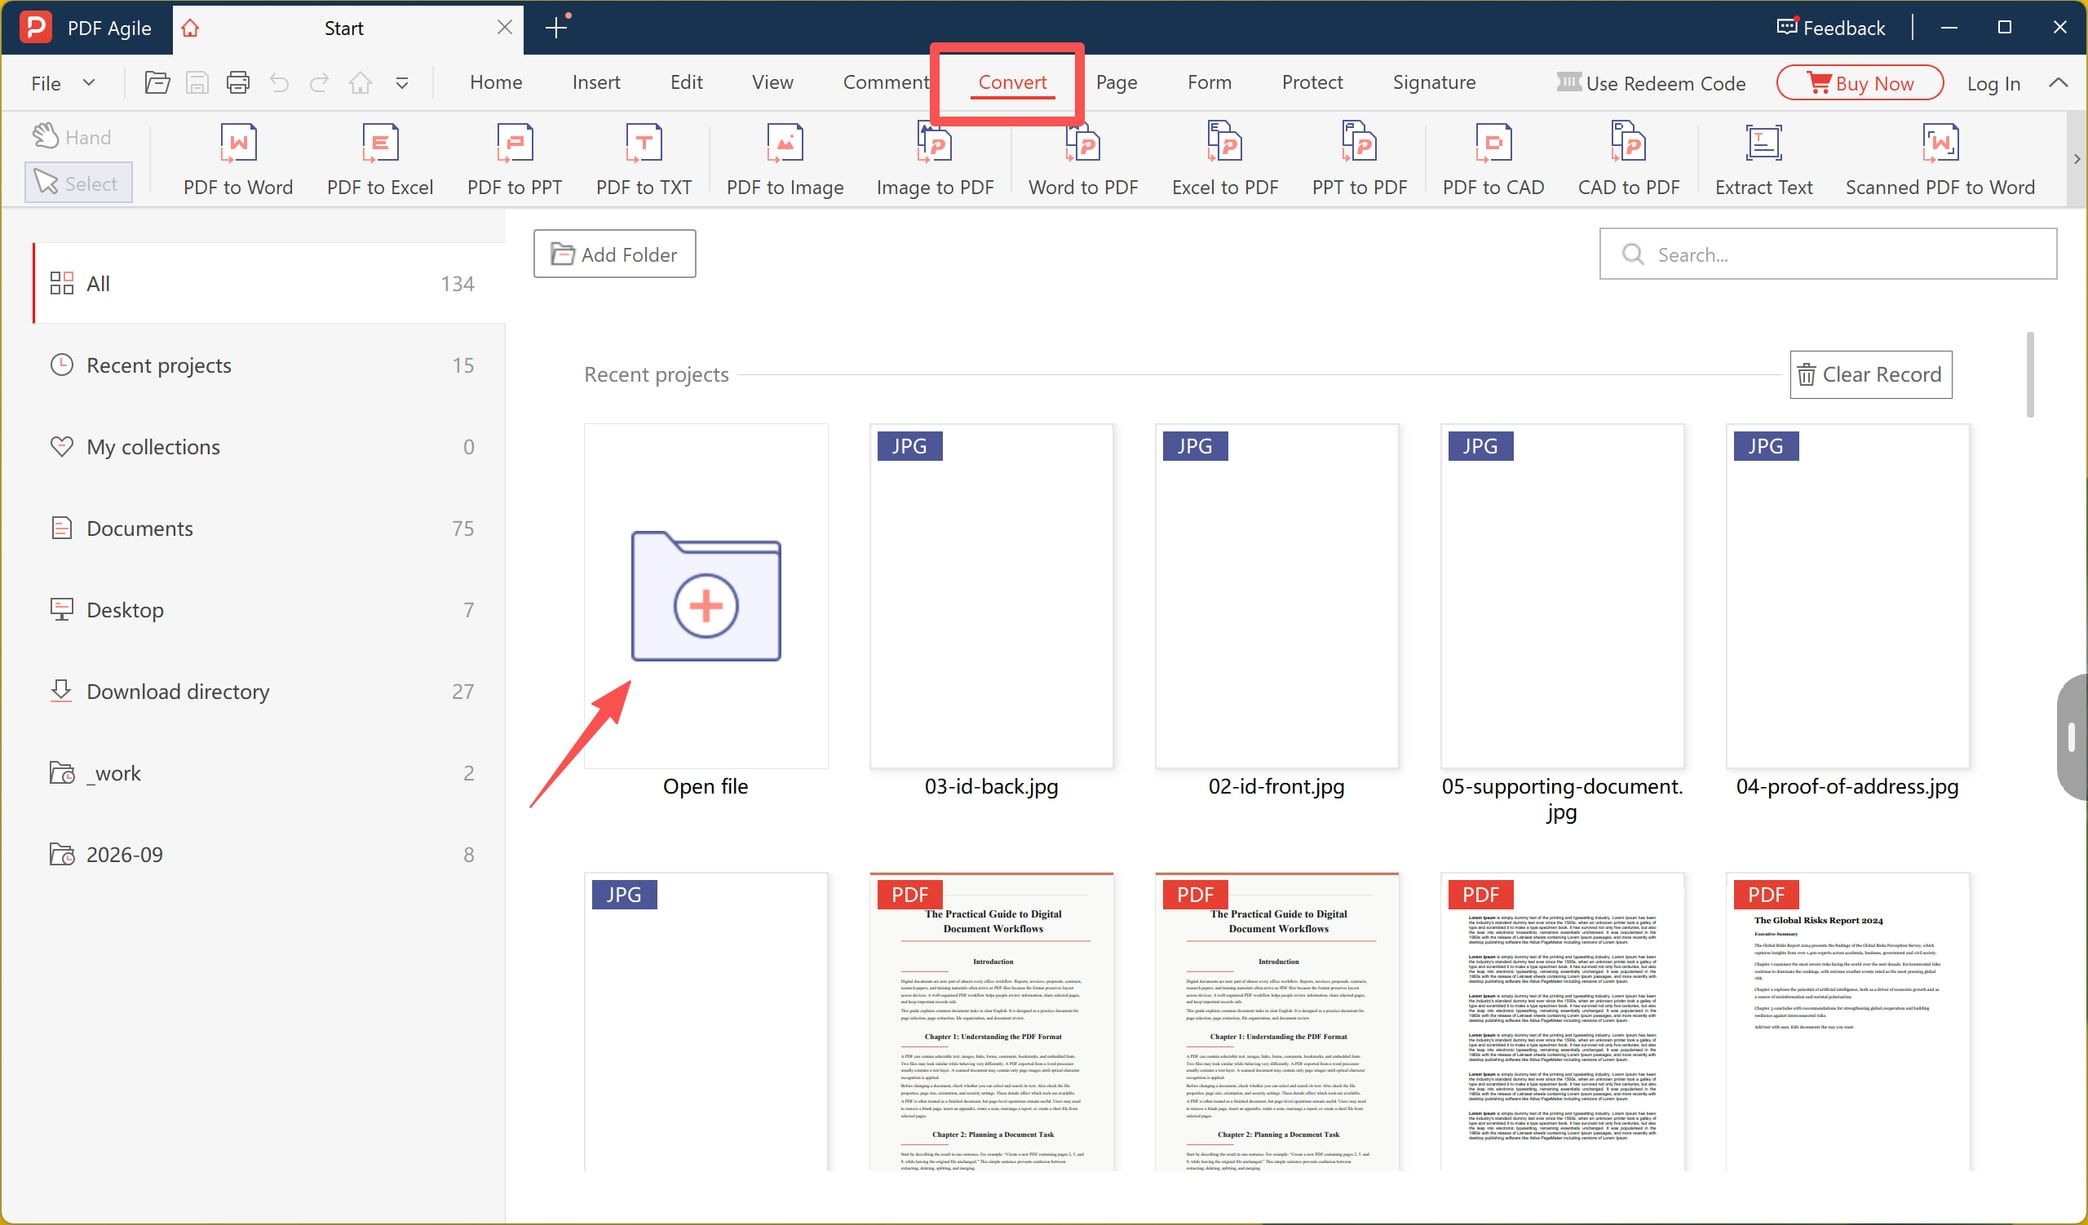Open the PDF to CAD tool

[x=1493, y=160]
